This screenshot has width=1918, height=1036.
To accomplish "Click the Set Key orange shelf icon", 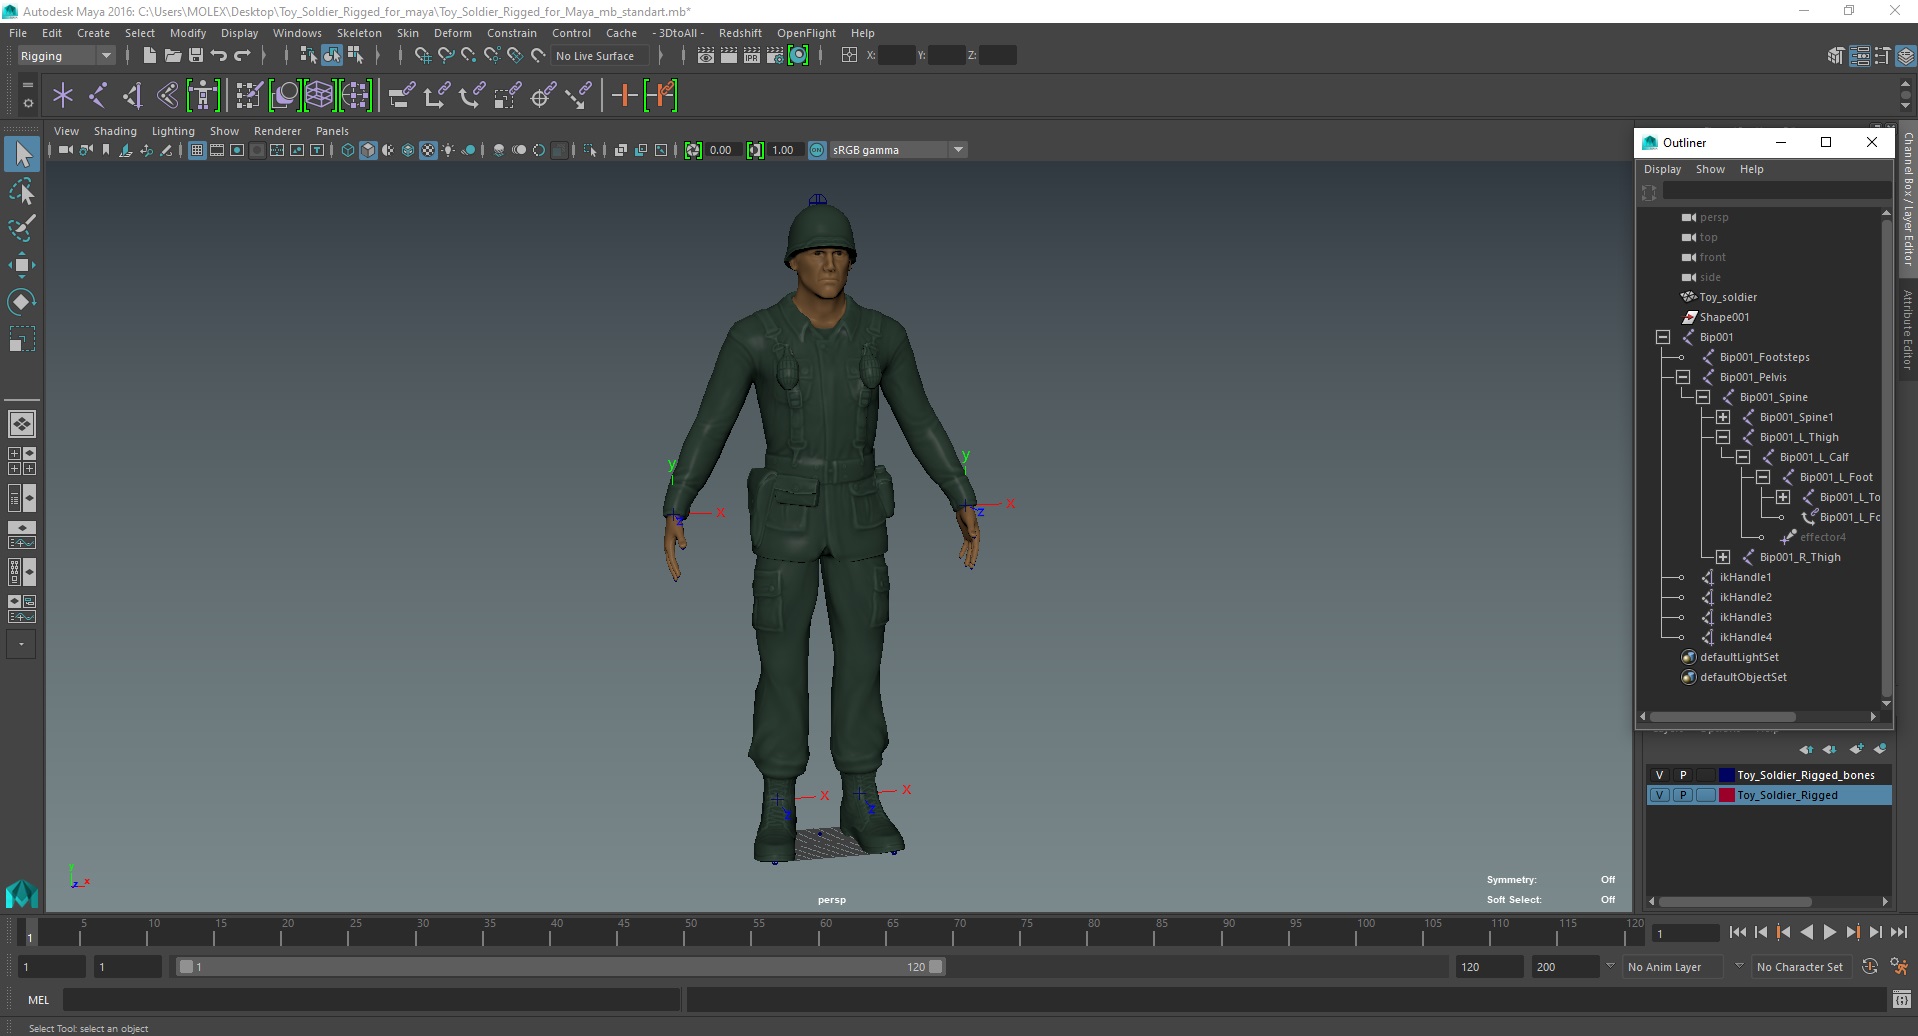I will pyautogui.click(x=624, y=95).
